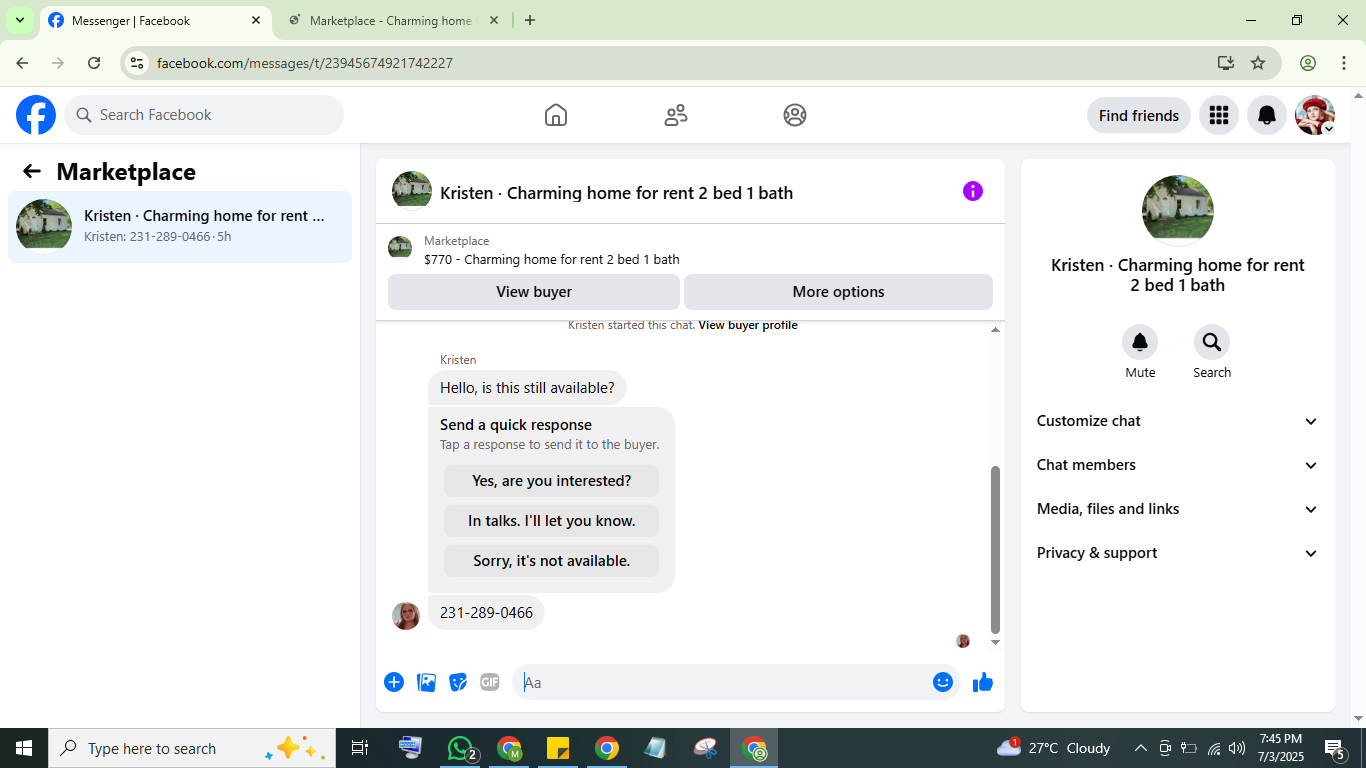1366x768 pixels.
Task: Open the View buyer profile link
Action: coord(748,325)
